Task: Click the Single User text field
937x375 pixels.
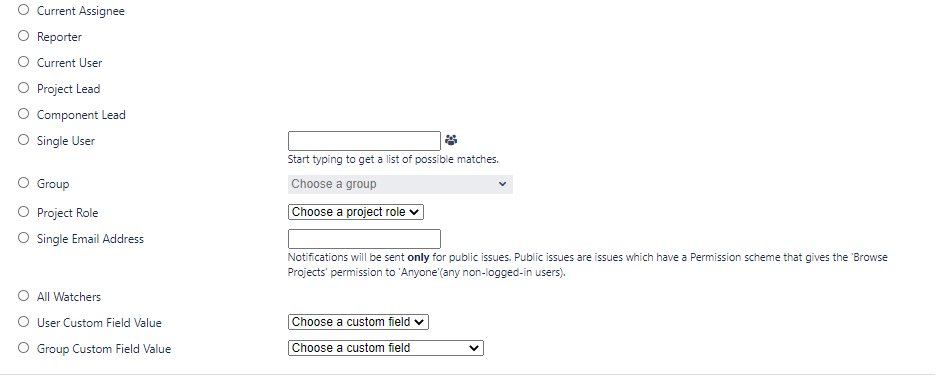Action: tap(365, 141)
